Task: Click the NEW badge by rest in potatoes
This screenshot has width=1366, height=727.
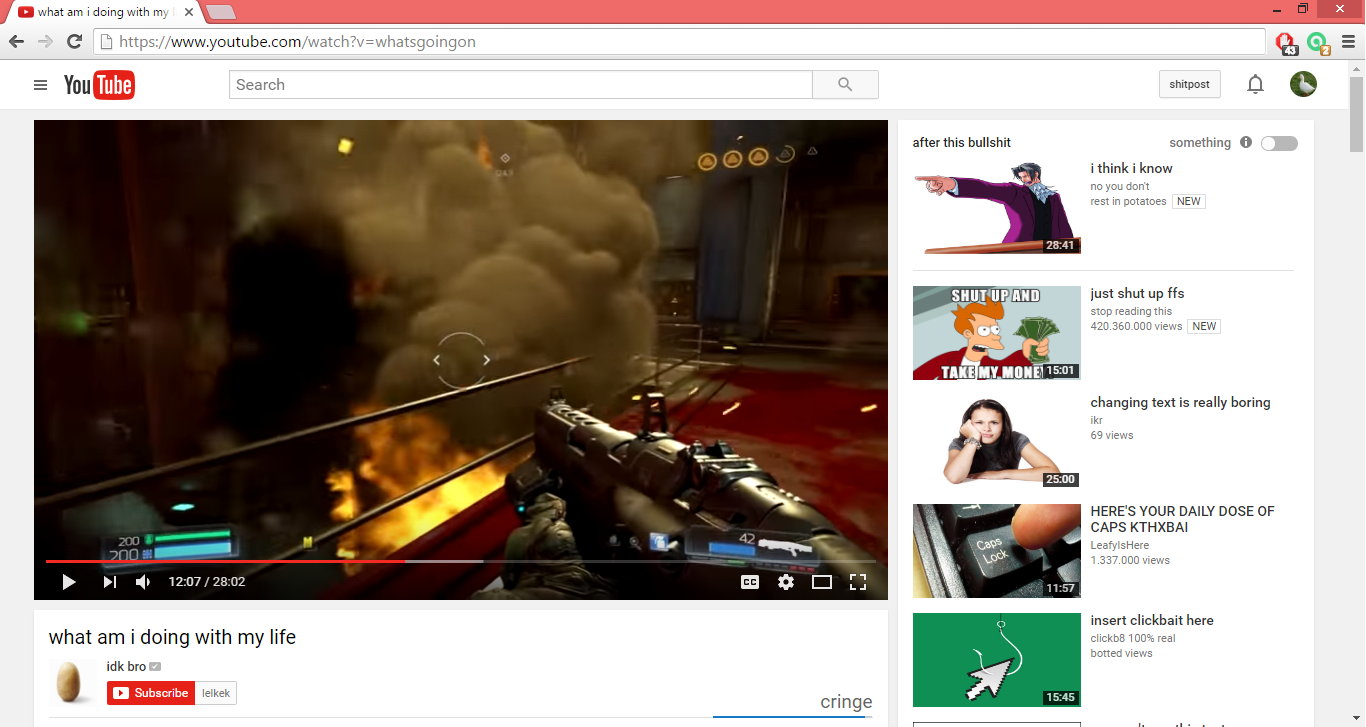Action: [x=1189, y=201]
